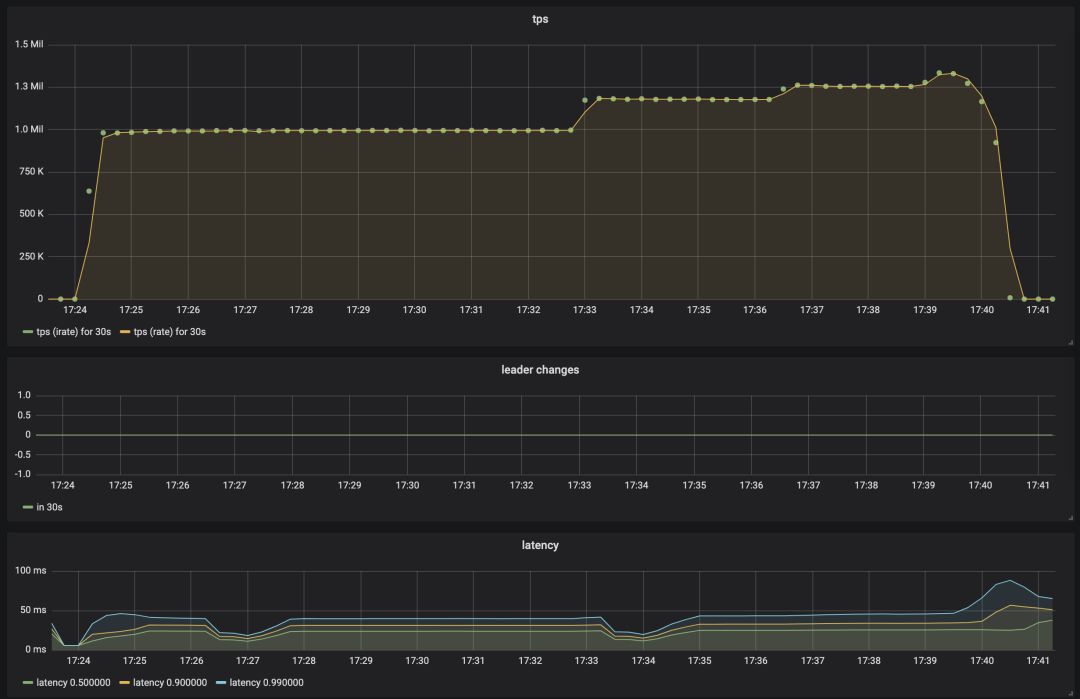The width and height of the screenshot is (1080, 699).
Task: Click the highest tps data point near 17:39
Action: coord(939,73)
